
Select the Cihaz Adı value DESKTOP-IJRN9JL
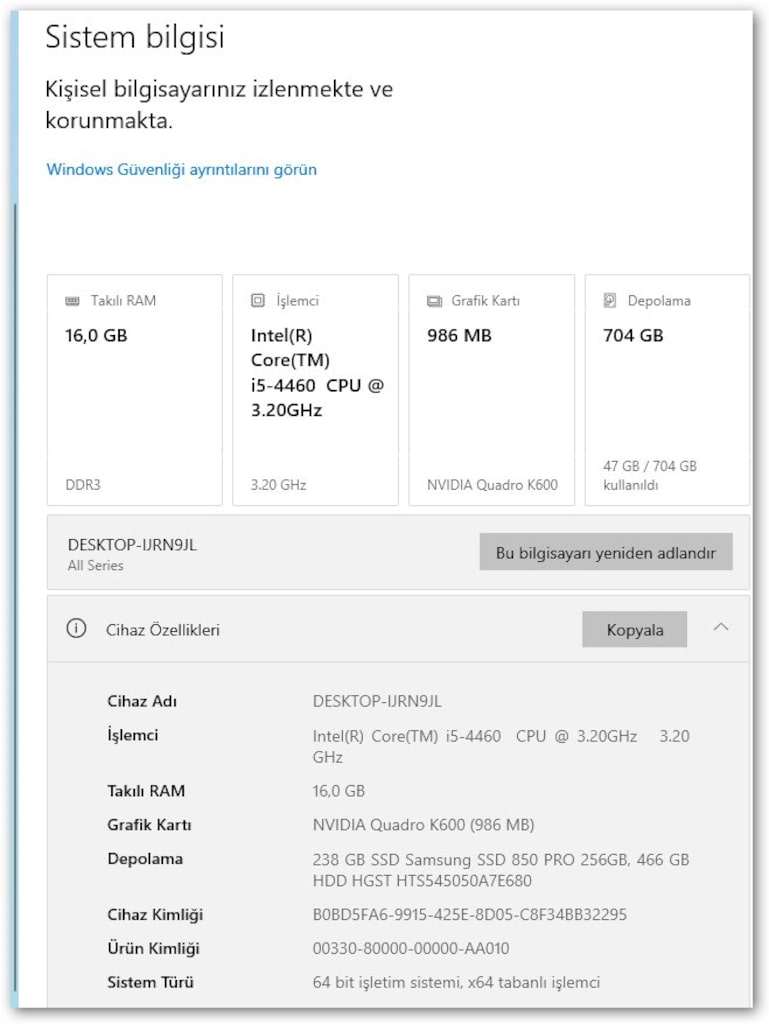tap(377, 701)
